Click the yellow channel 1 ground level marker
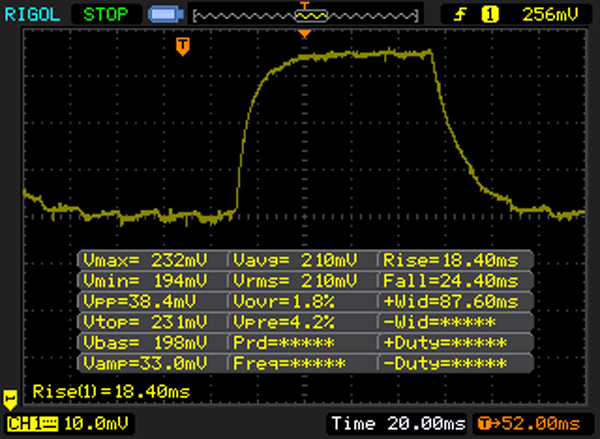 (x=10, y=400)
